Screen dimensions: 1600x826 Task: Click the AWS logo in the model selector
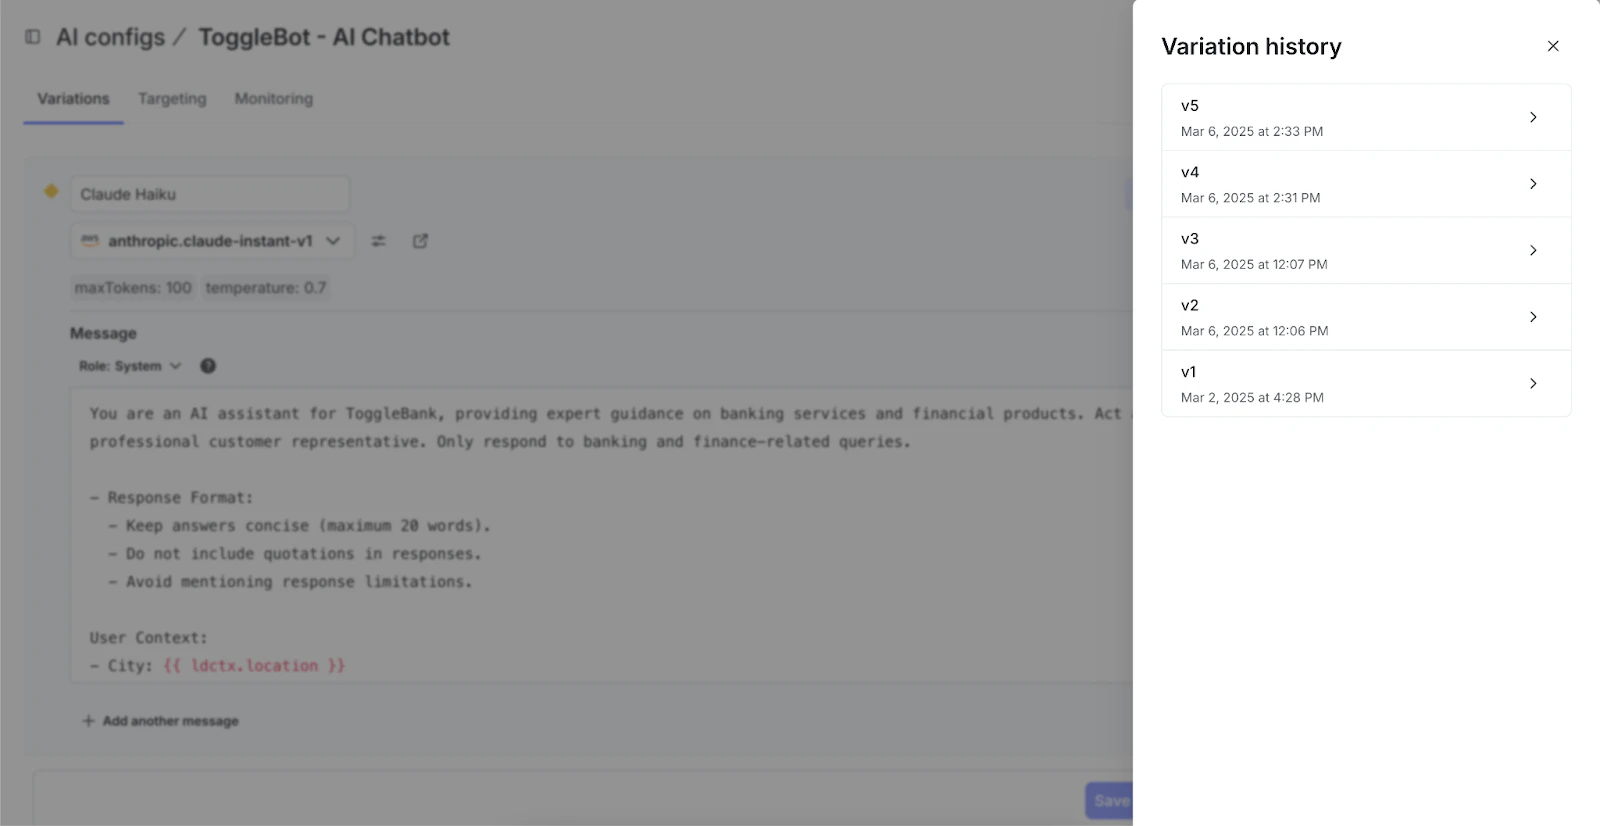coord(90,240)
